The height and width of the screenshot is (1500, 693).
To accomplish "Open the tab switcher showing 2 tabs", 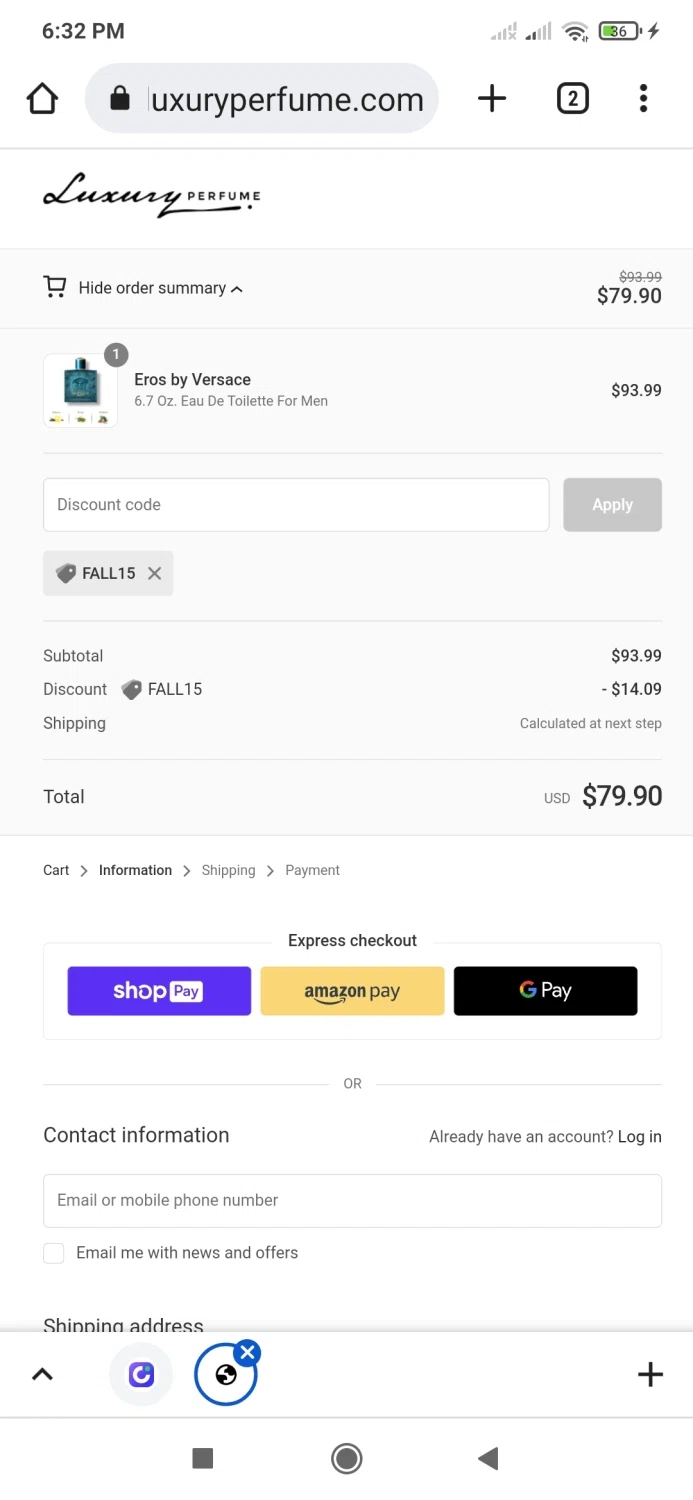I will coord(572,98).
